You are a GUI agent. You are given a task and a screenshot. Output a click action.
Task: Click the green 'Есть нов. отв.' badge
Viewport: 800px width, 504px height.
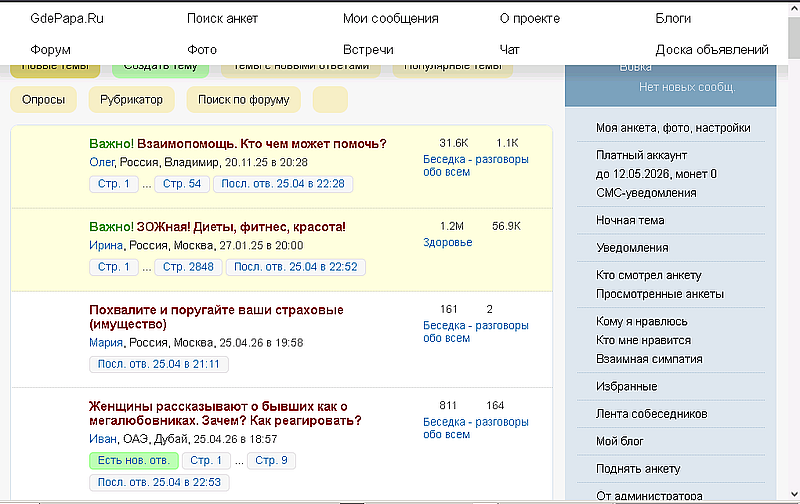pyautogui.click(x=133, y=461)
